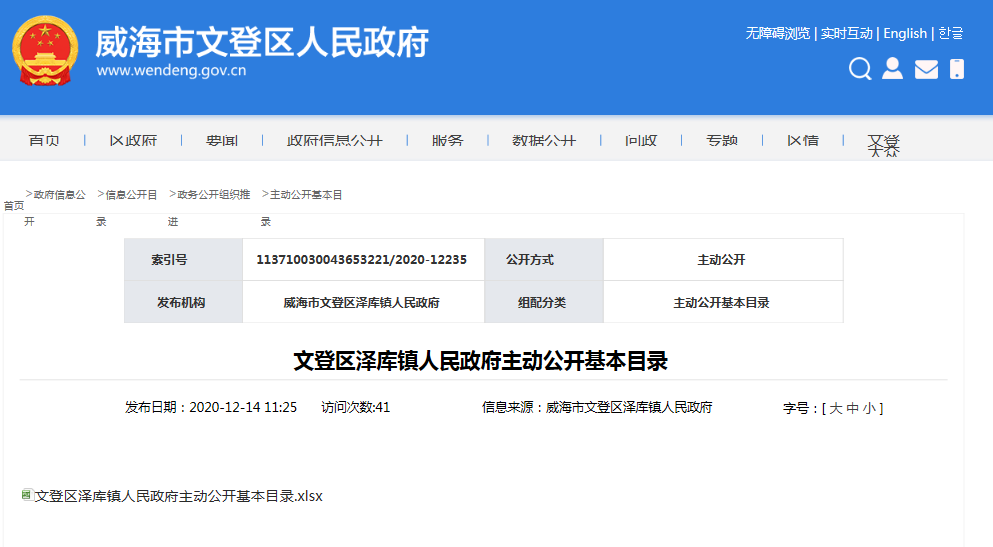This screenshot has width=993, height=547.
Task: Set font size to 小 (small)
Action: pos(870,408)
